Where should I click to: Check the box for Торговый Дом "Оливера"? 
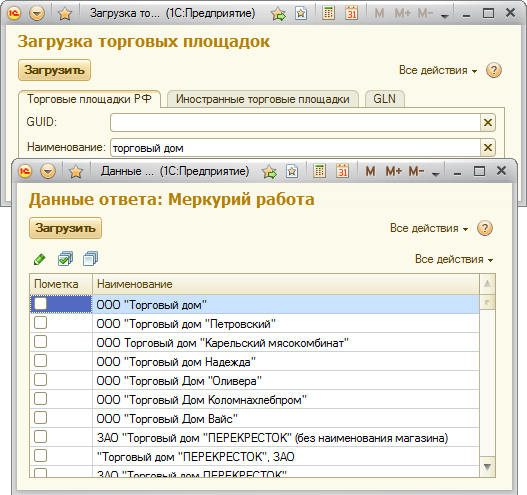coord(41,380)
